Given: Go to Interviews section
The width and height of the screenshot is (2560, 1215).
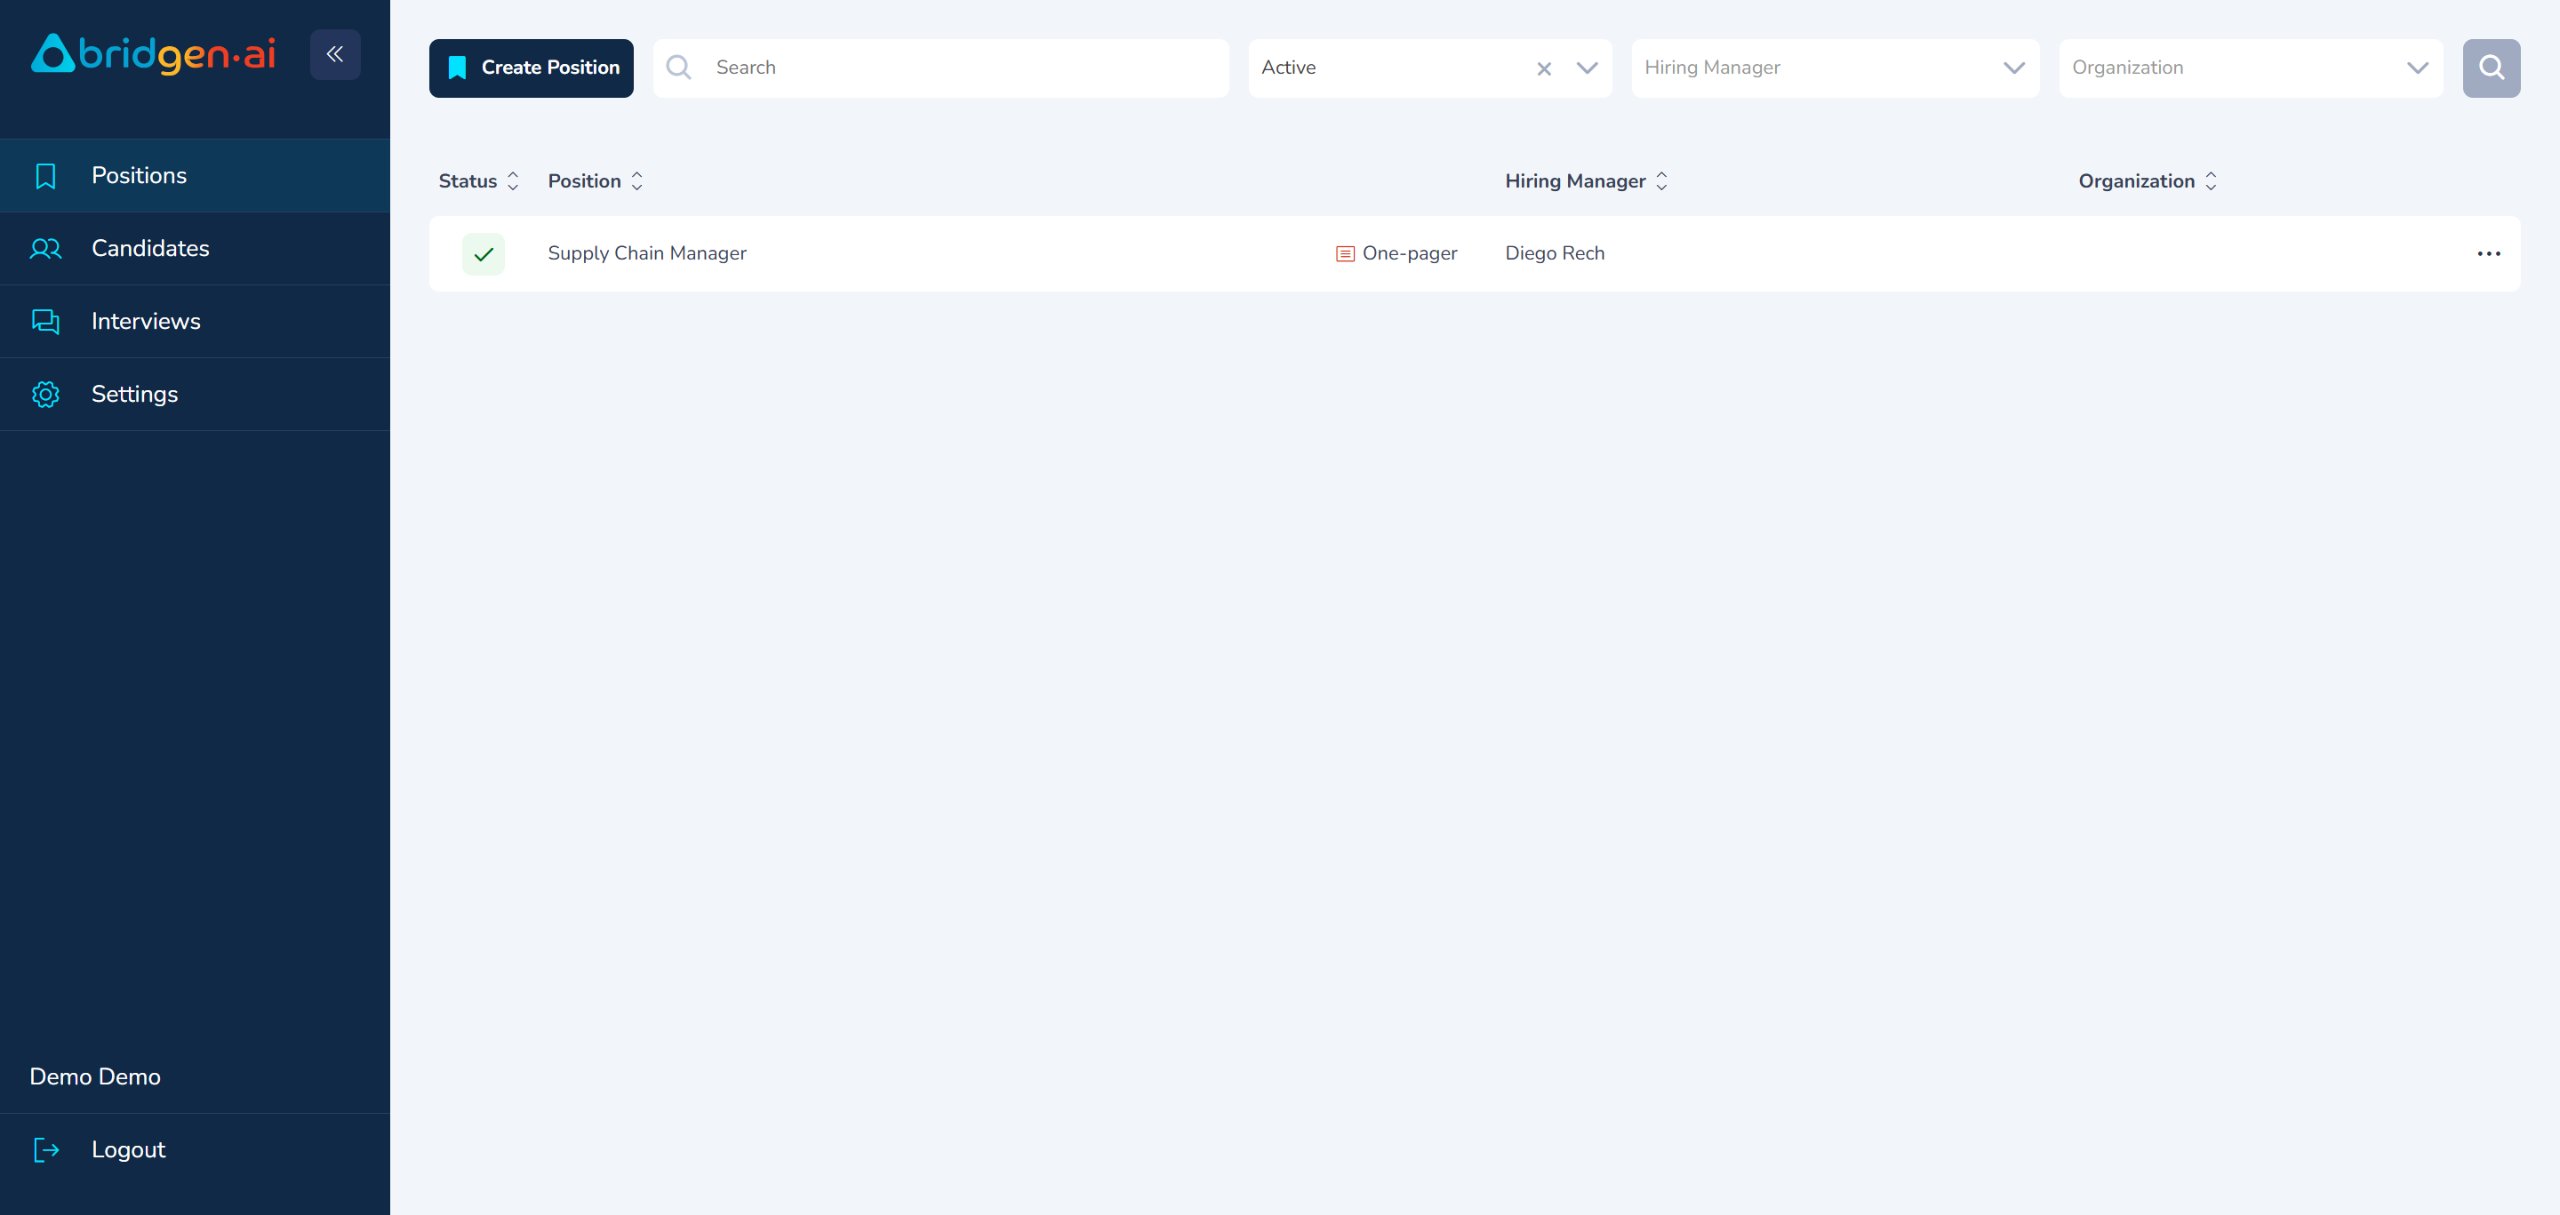Looking at the screenshot, I should (146, 321).
